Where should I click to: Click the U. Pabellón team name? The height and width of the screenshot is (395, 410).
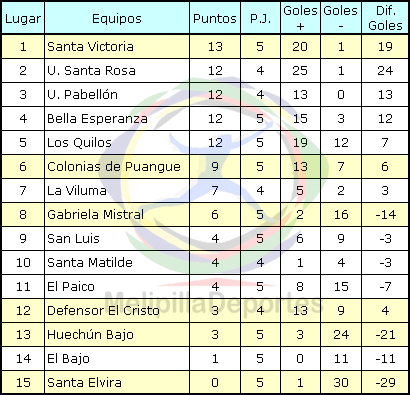[82, 94]
